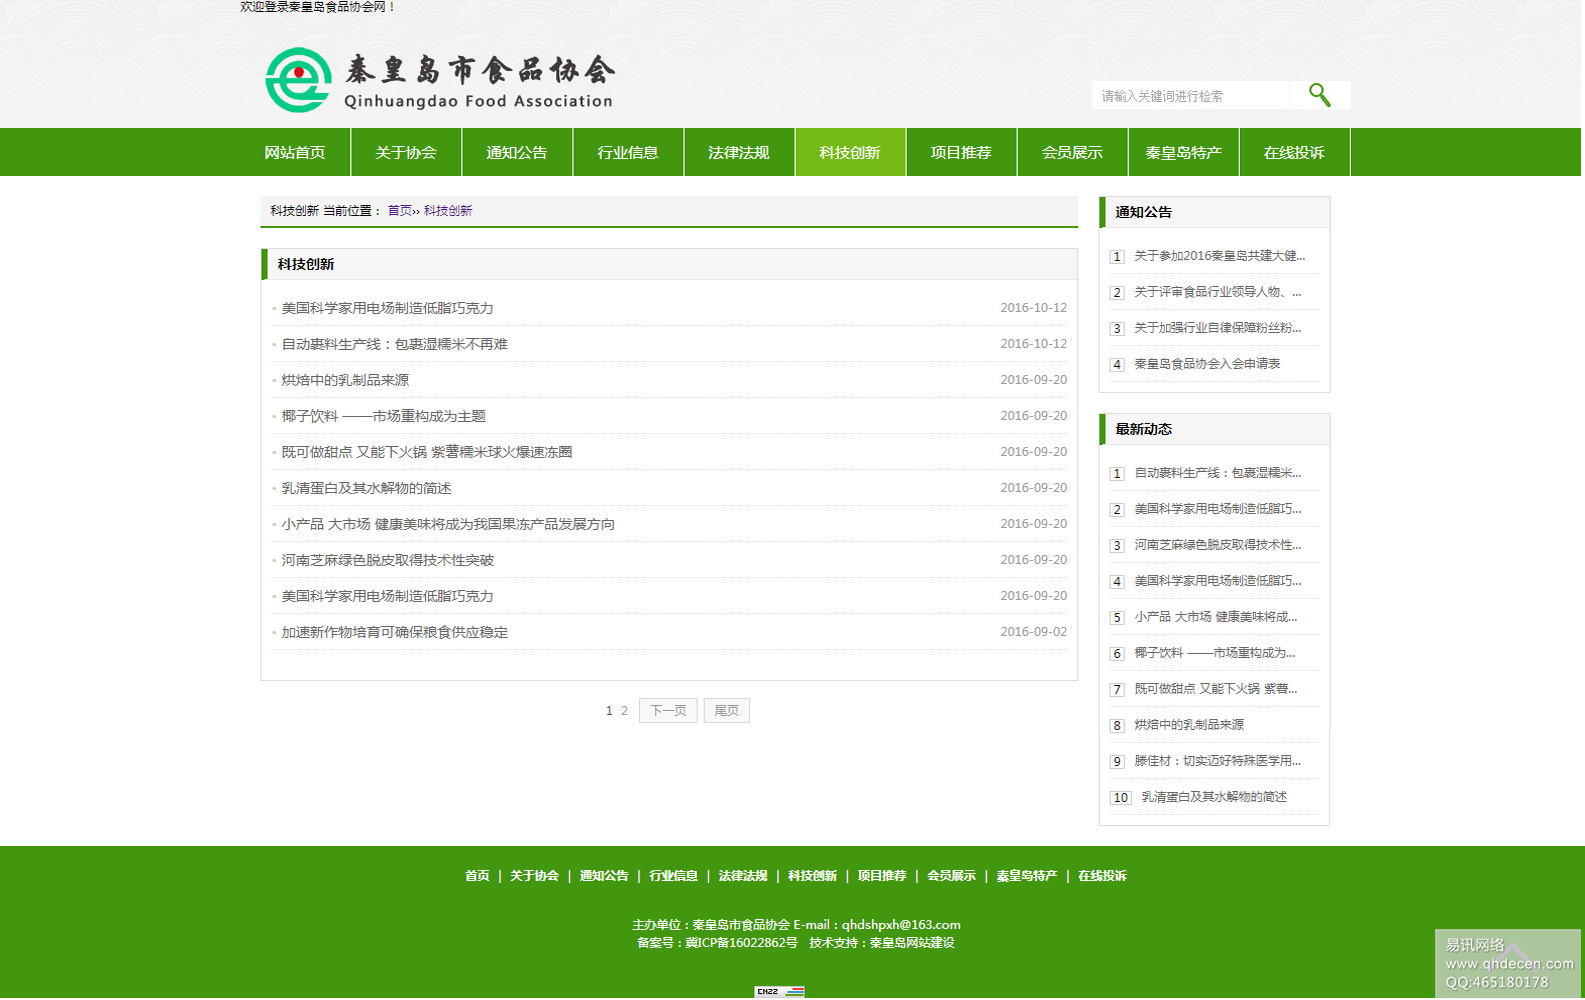Screen dimensions: 1585x1000
Task: Click footer link 通知公告
Action: [604, 876]
